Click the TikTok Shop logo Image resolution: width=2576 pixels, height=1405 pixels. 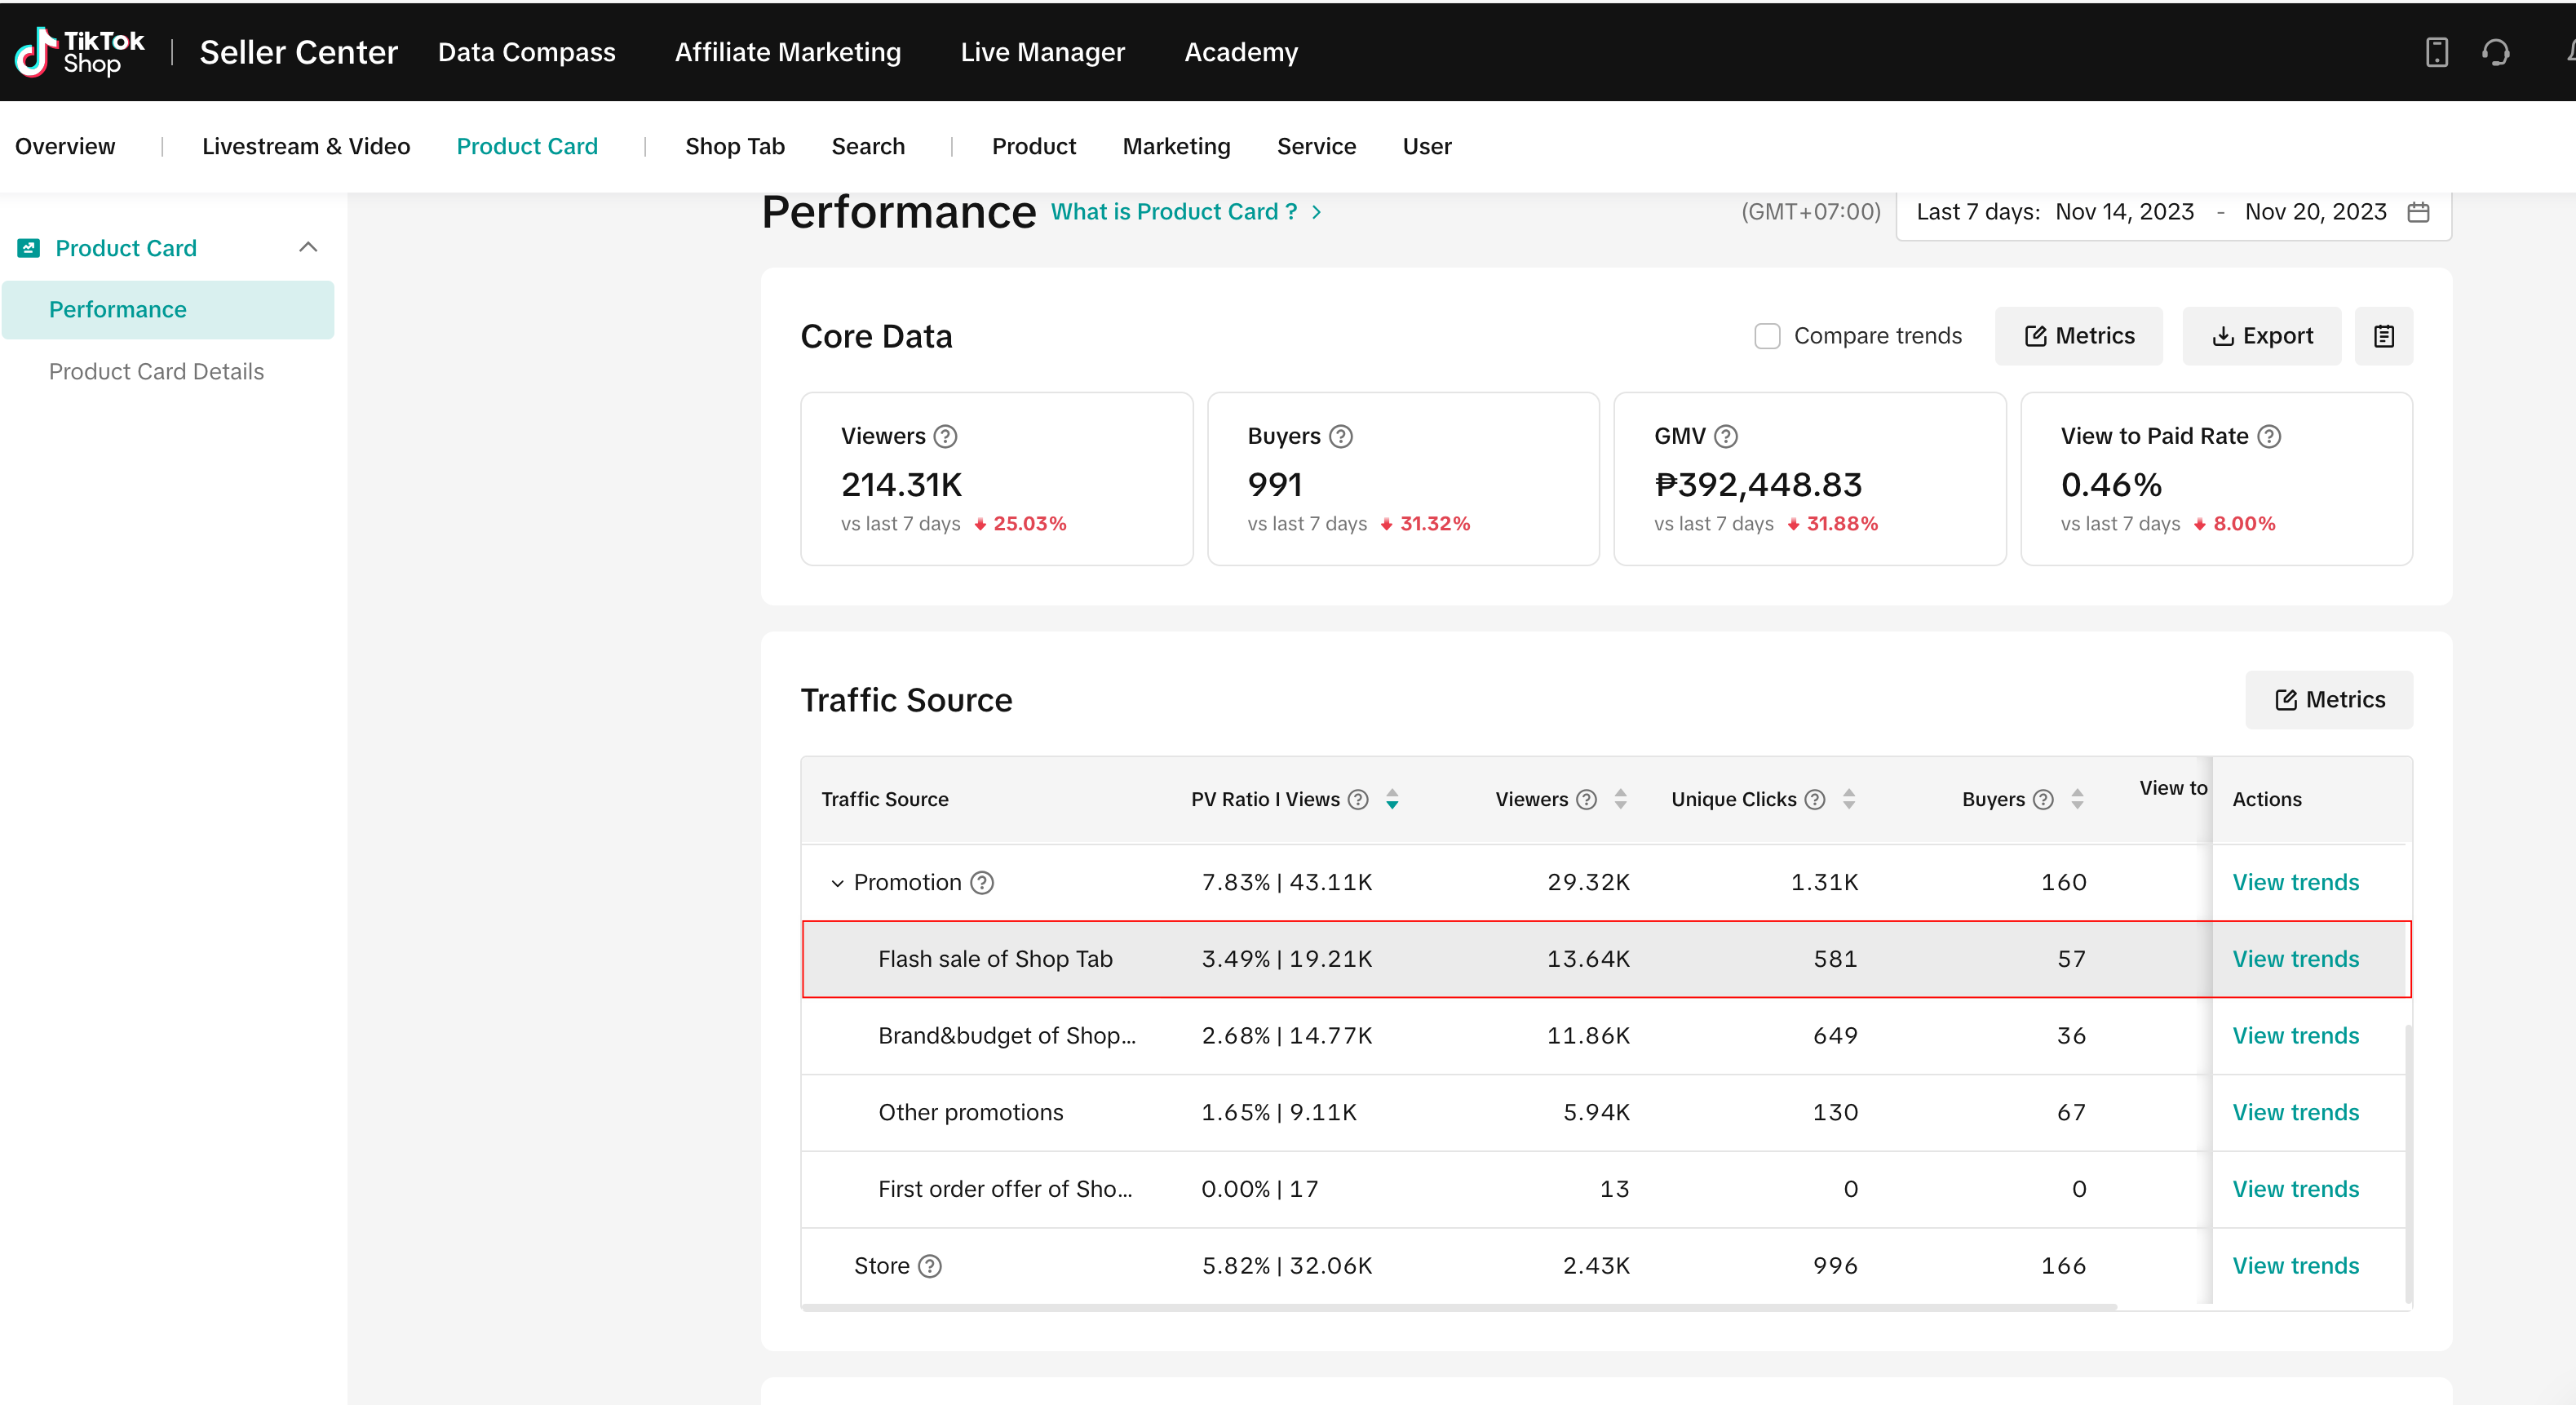coord(80,52)
